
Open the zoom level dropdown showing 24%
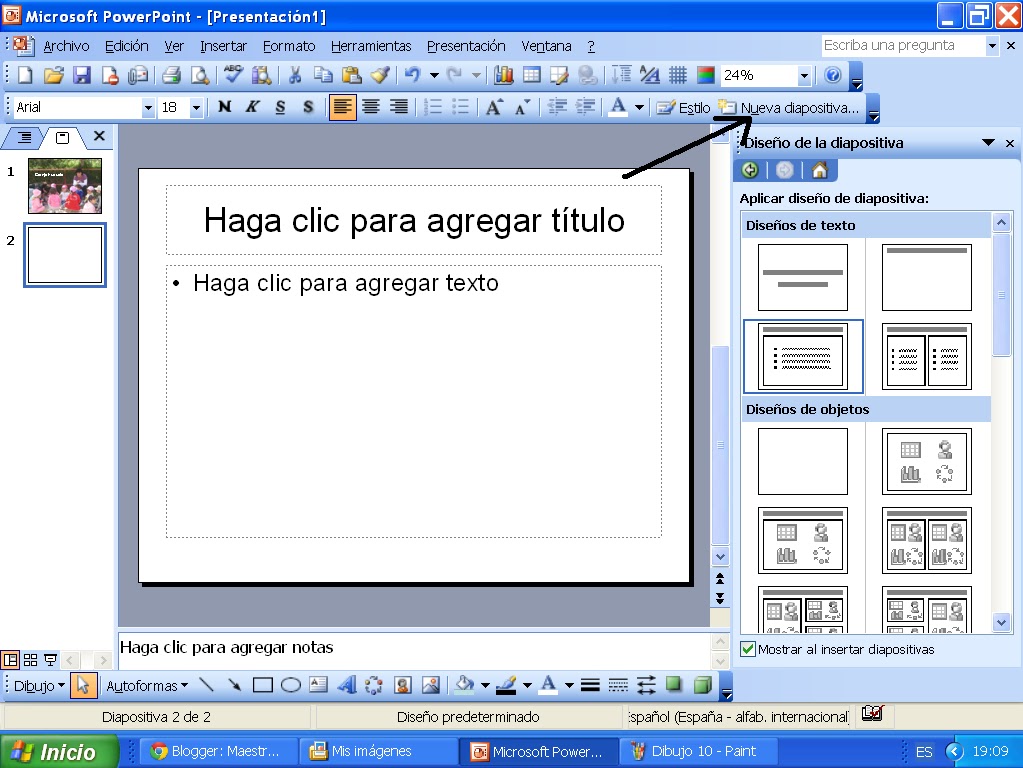pos(805,75)
